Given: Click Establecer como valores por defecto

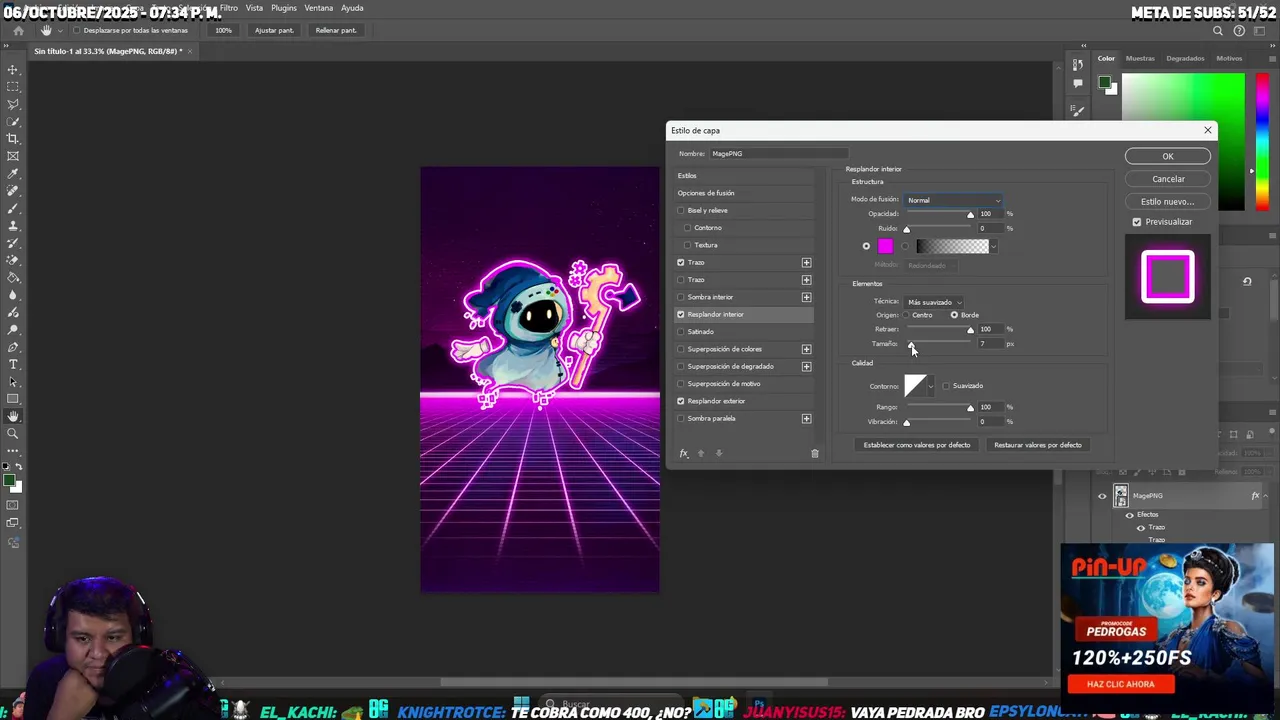Looking at the screenshot, I should 917,445.
